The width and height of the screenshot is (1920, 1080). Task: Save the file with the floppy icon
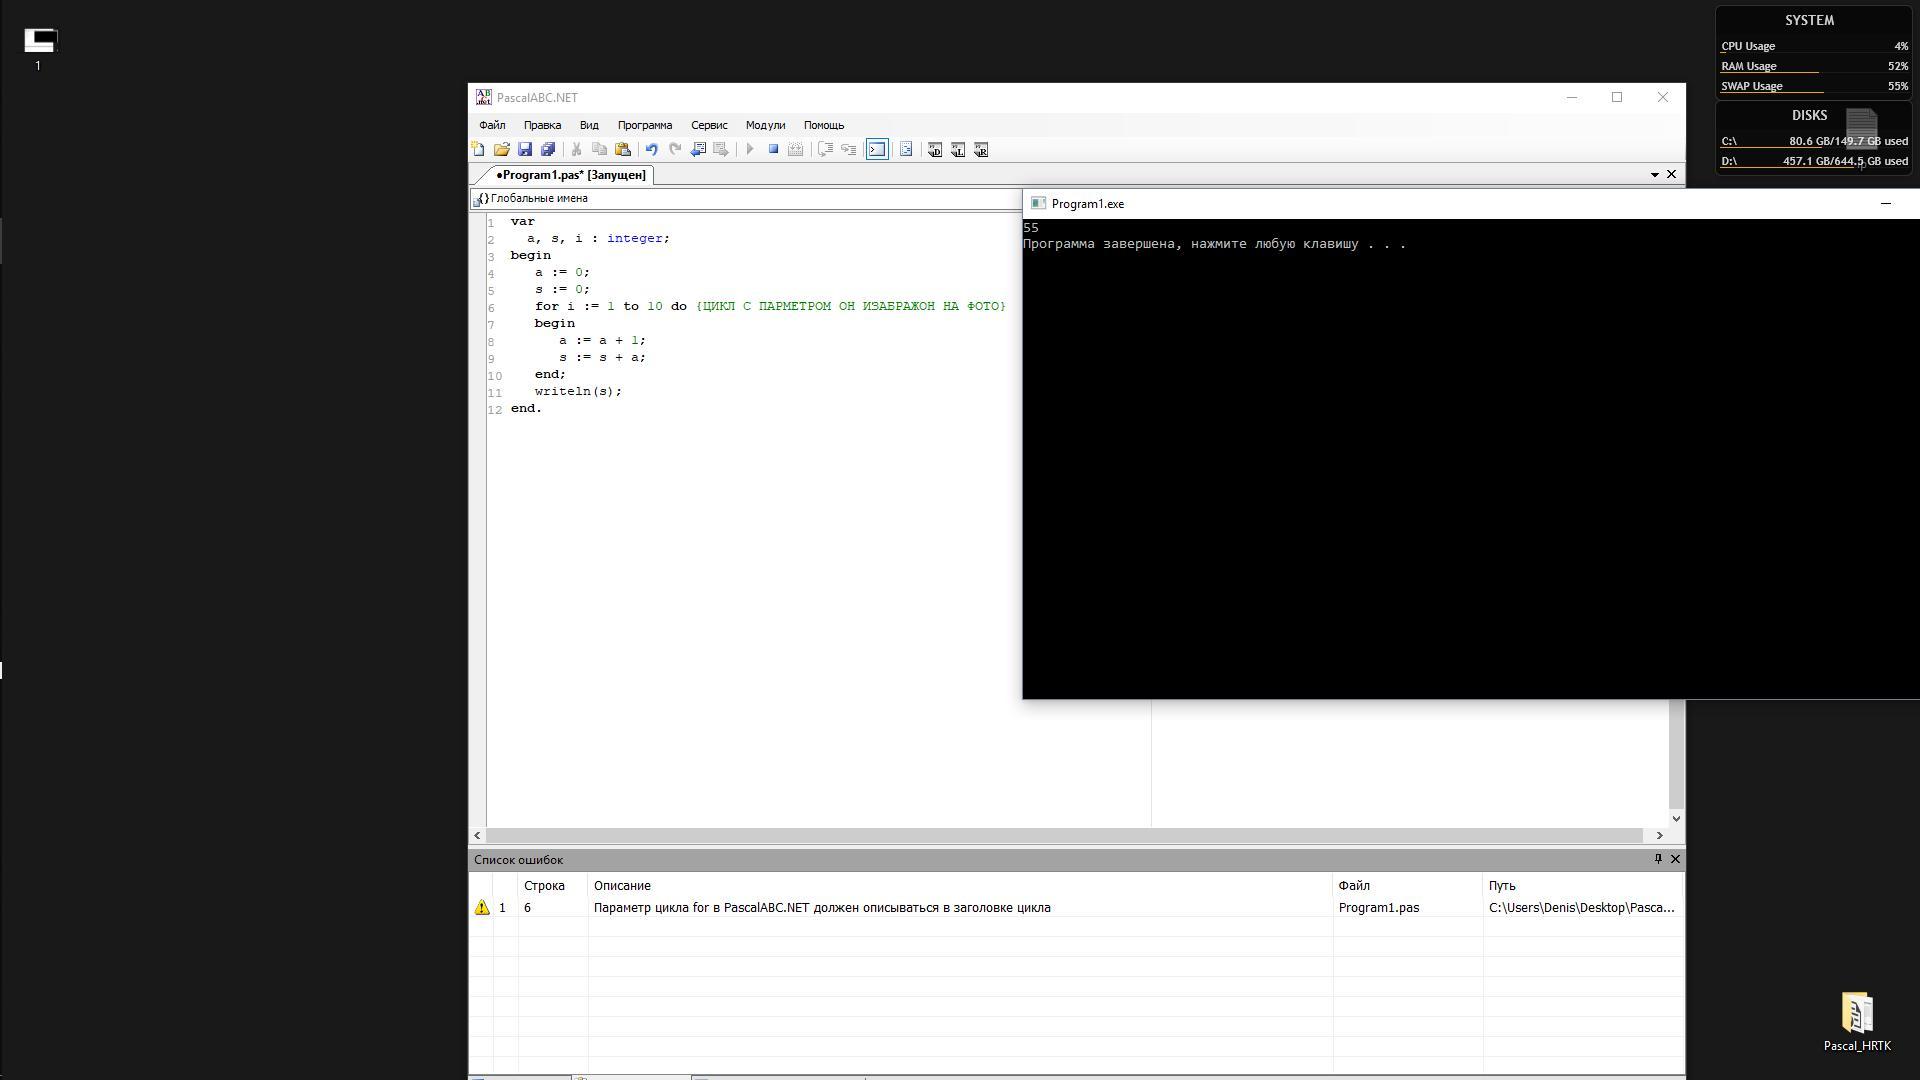(x=525, y=150)
